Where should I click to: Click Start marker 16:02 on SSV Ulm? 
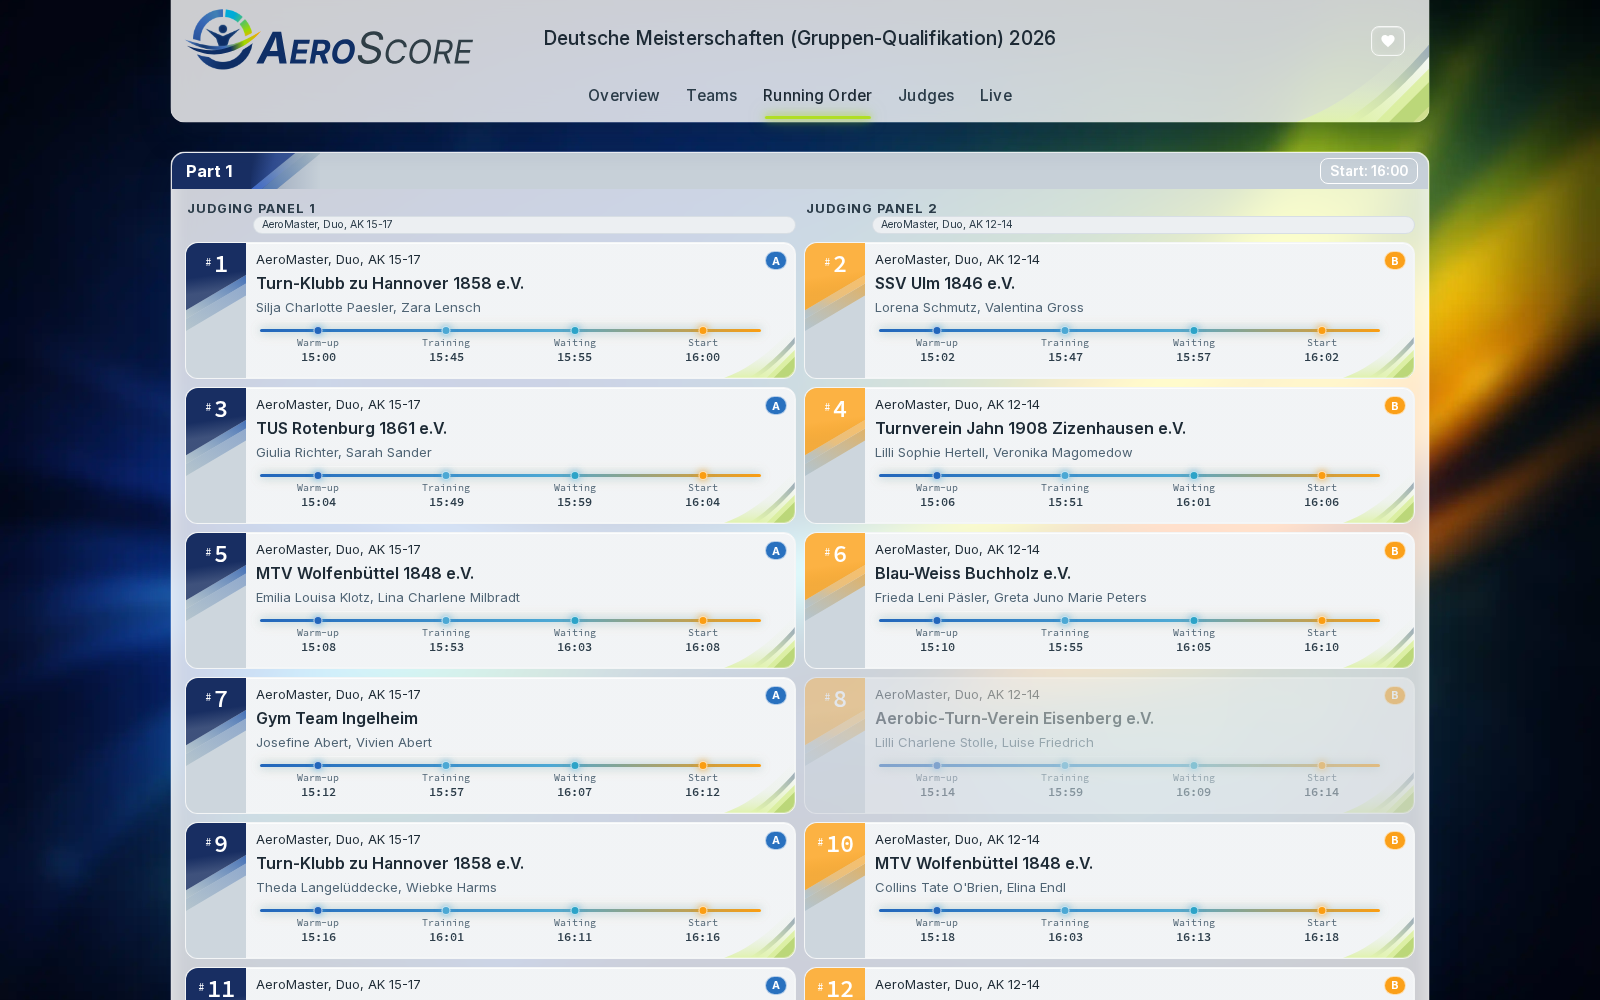[1321, 330]
